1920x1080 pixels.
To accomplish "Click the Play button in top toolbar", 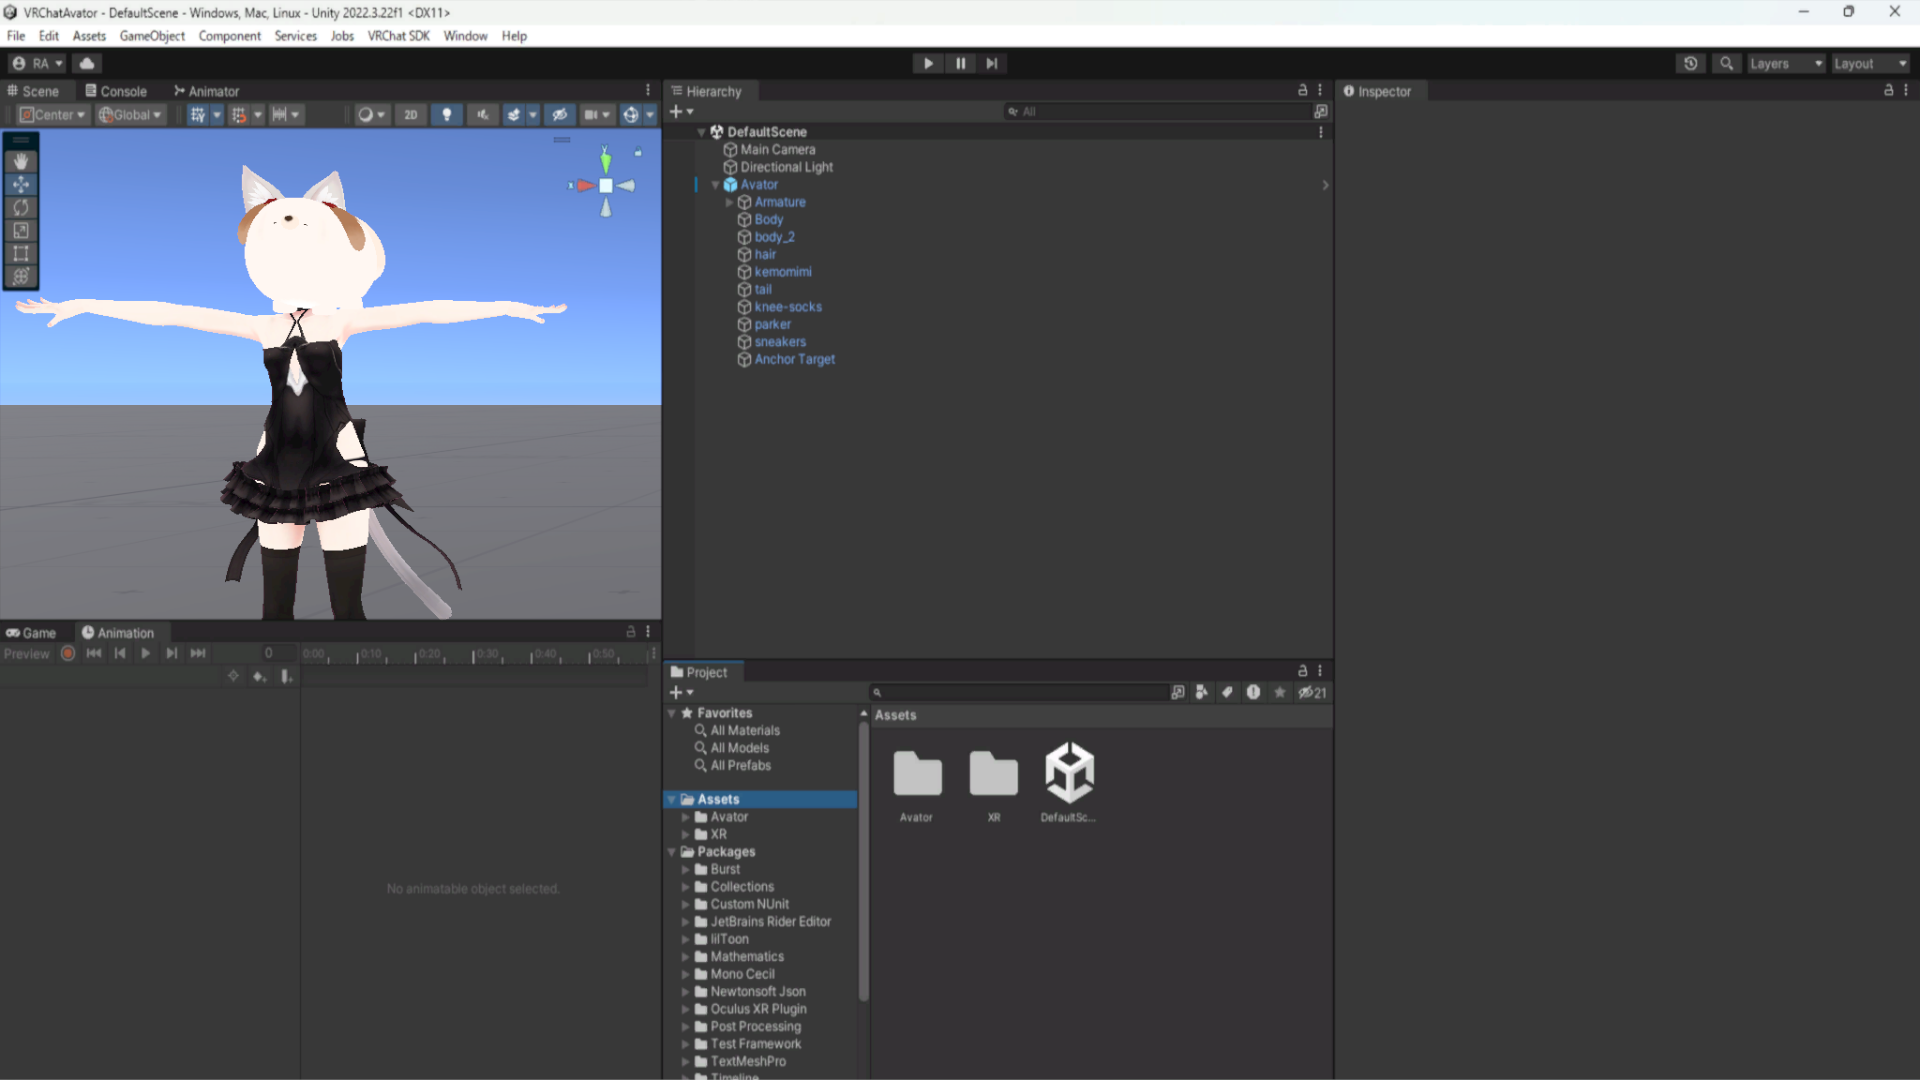I will click(928, 63).
